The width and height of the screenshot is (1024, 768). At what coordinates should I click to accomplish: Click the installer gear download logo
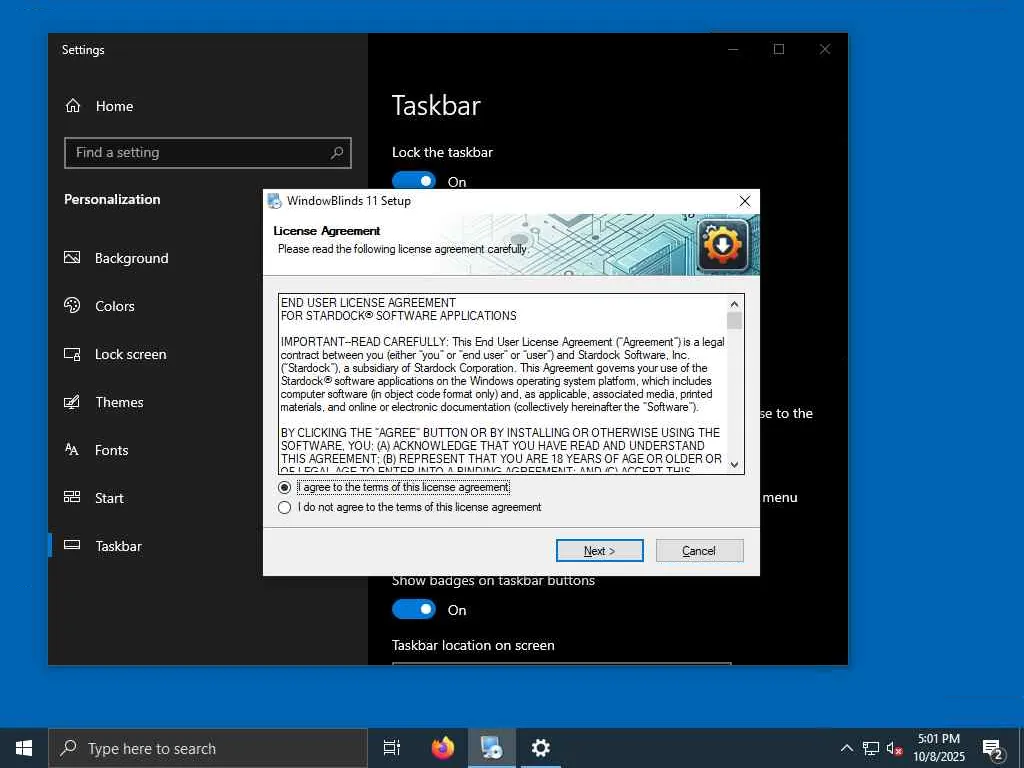tap(722, 246)
